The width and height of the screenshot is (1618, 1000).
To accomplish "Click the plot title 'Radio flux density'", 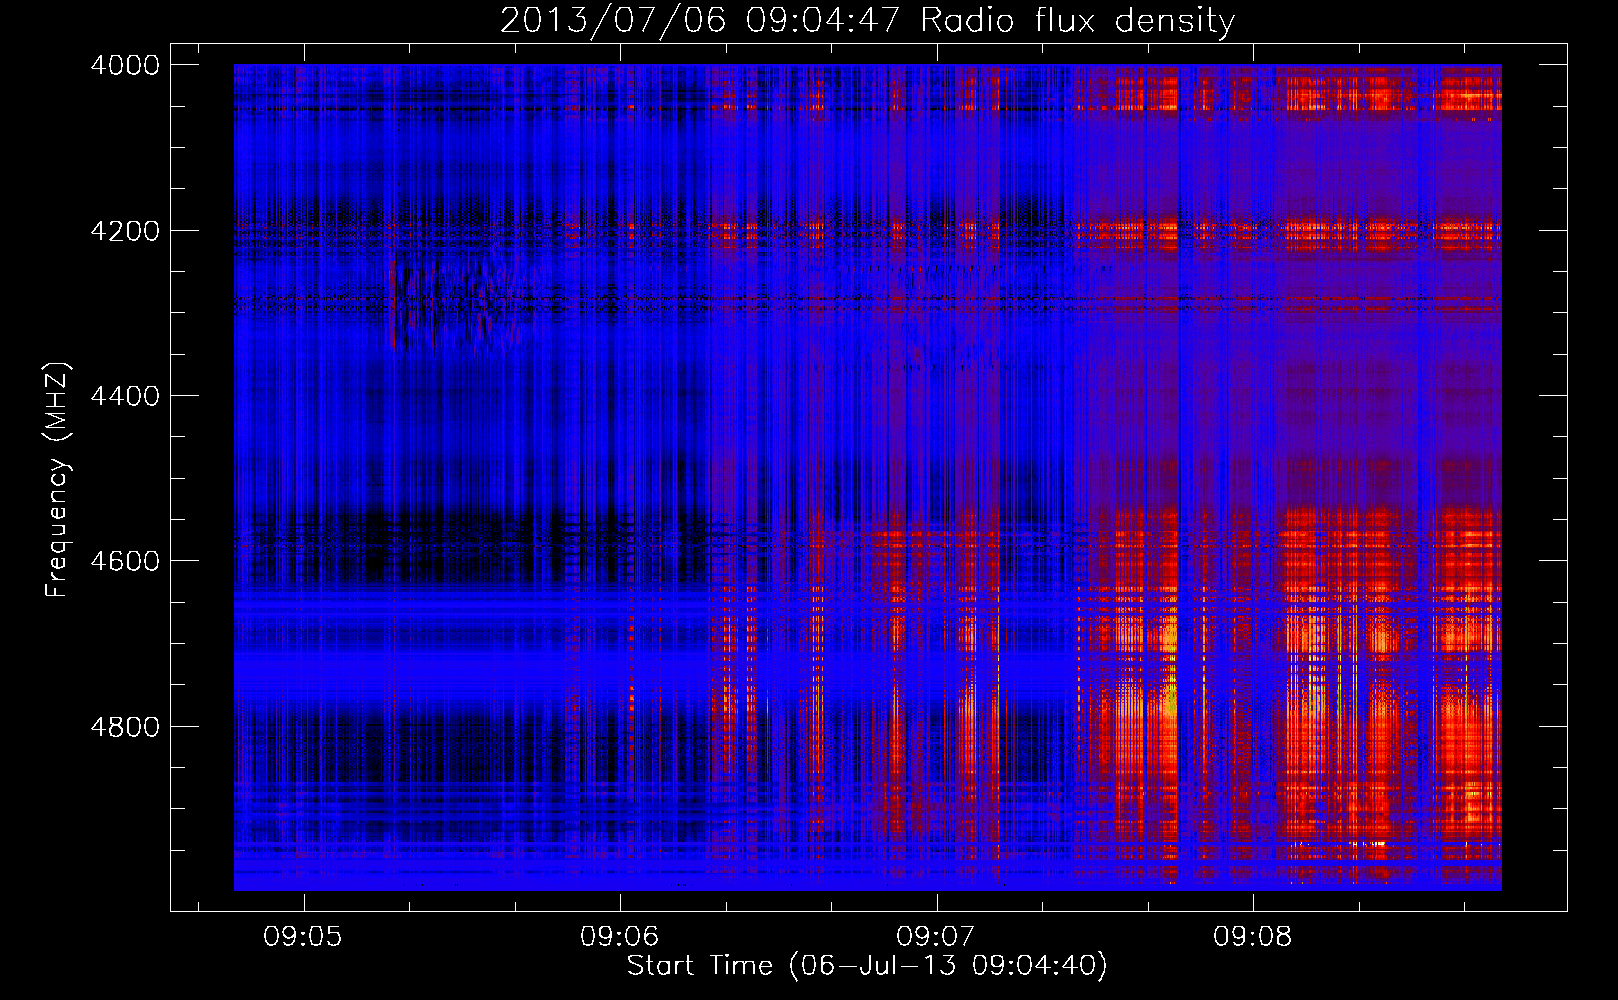I will (1078, 20).
